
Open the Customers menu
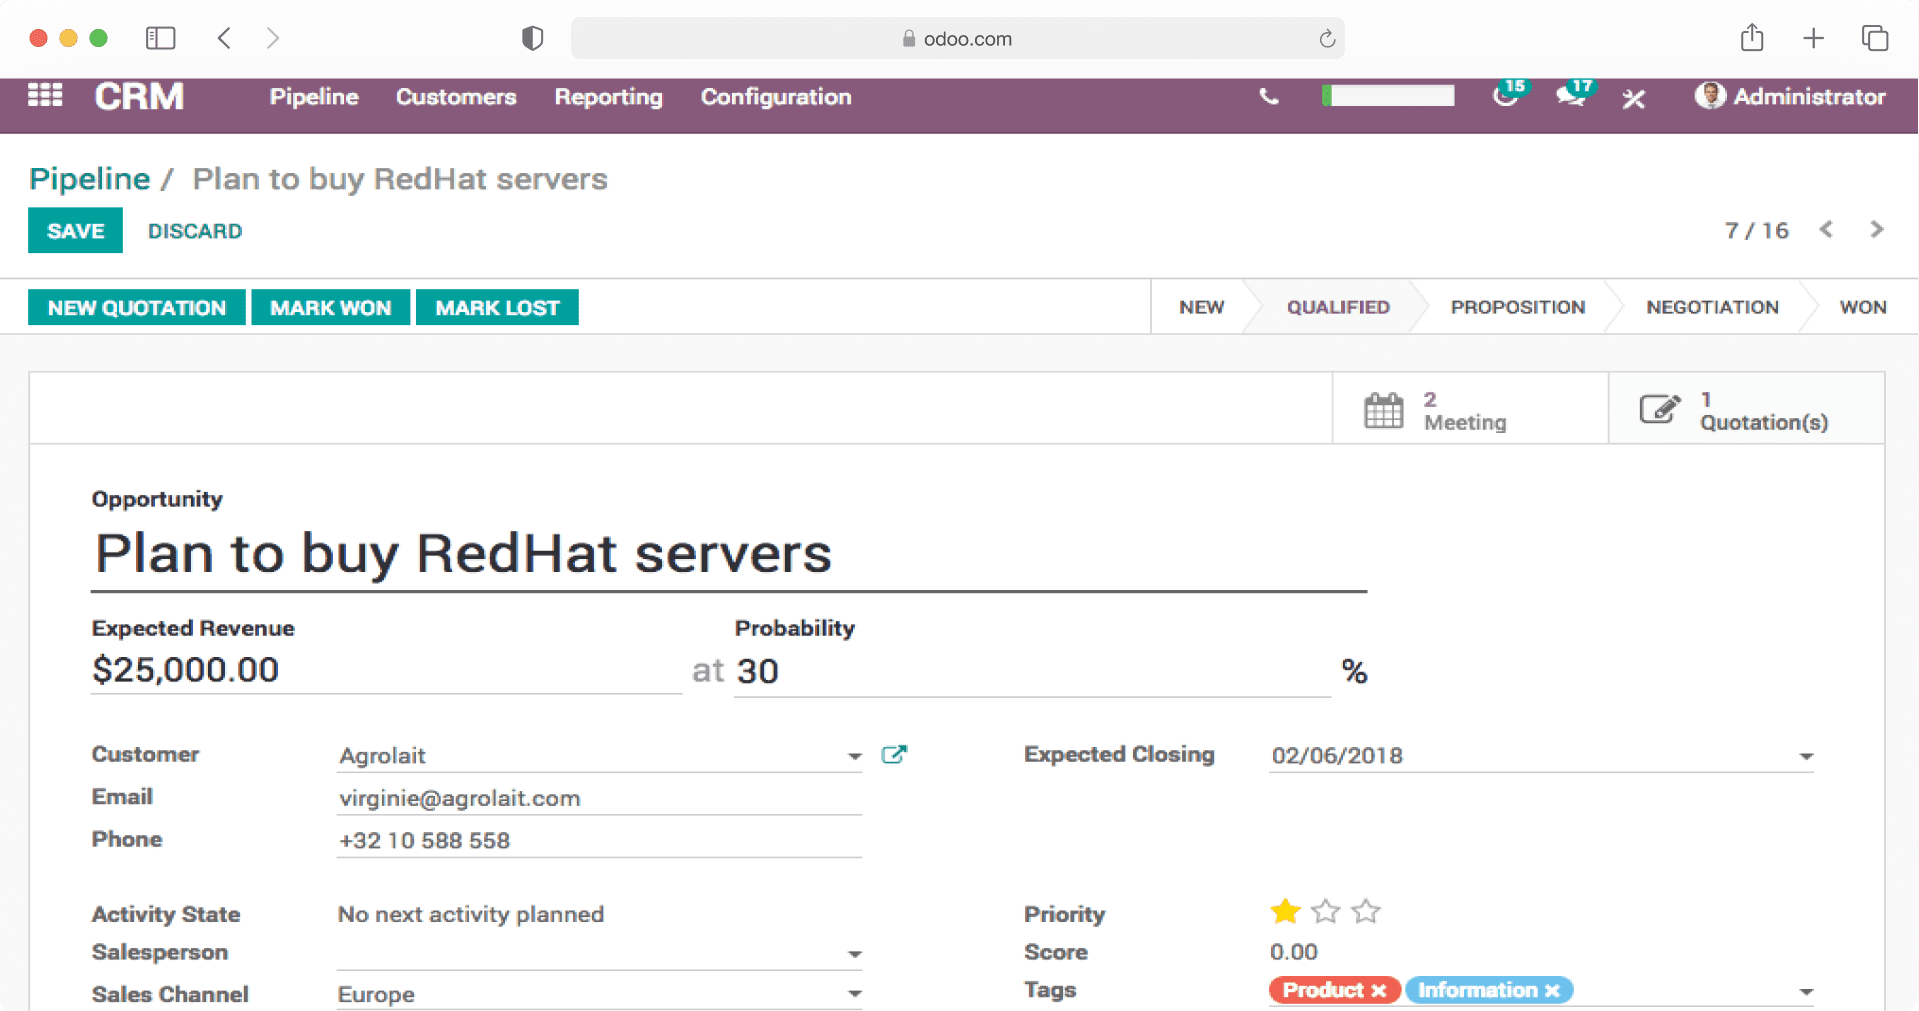456,97
